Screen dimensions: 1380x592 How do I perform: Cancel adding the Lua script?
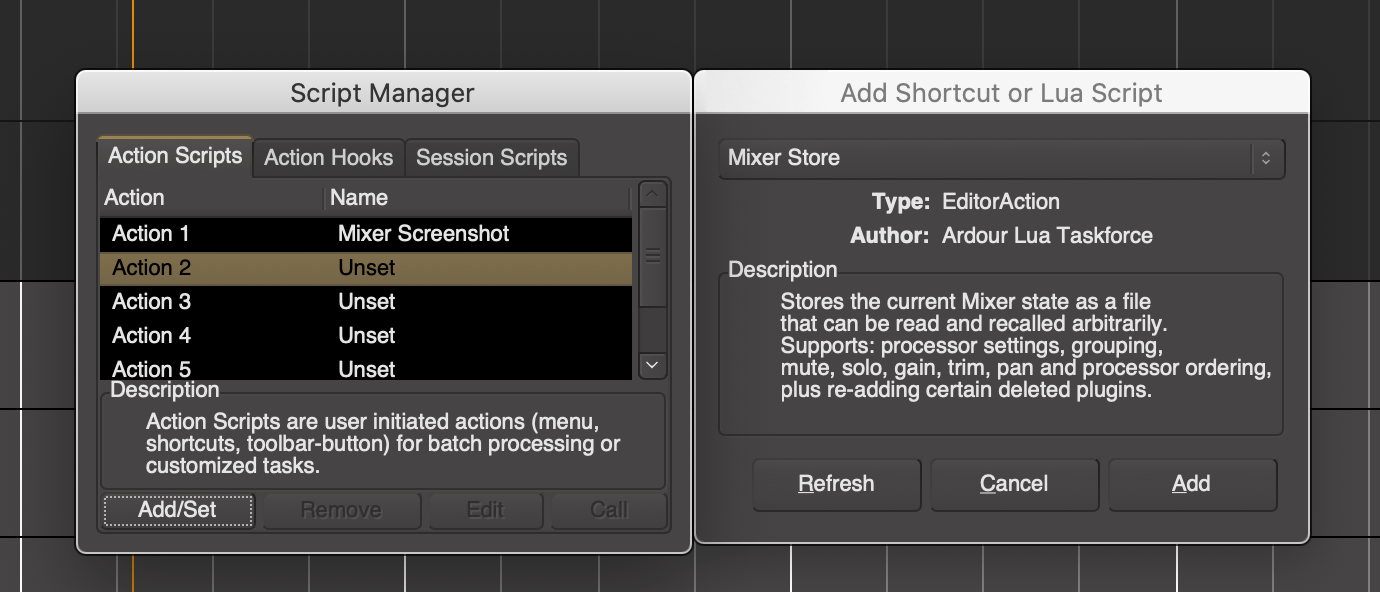[1014, 484]
